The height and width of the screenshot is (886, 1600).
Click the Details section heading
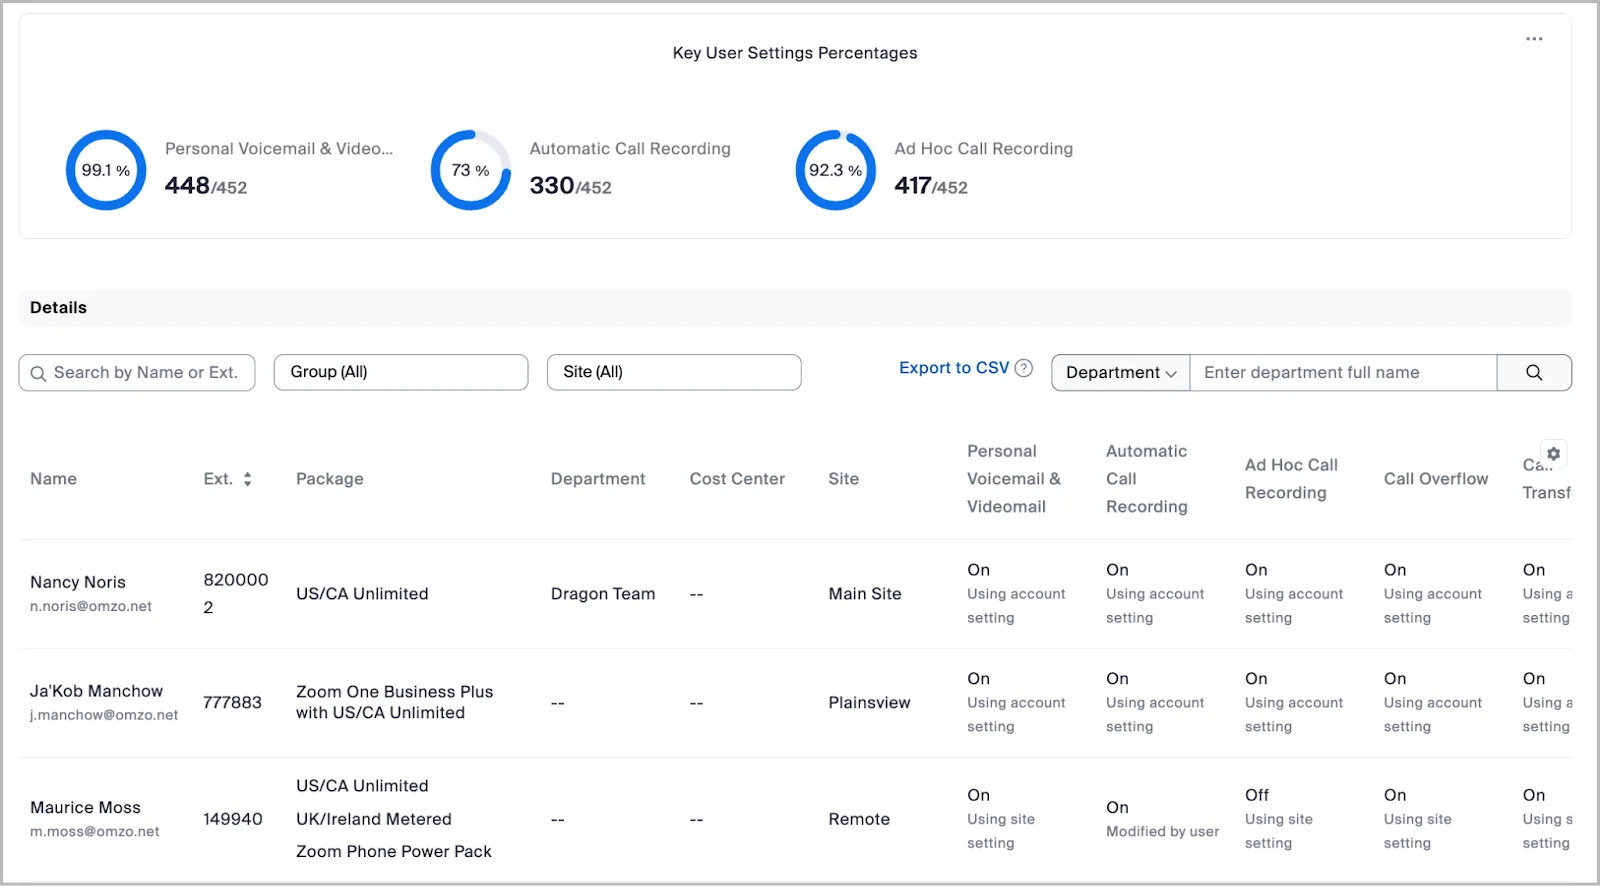pos(58,308)
